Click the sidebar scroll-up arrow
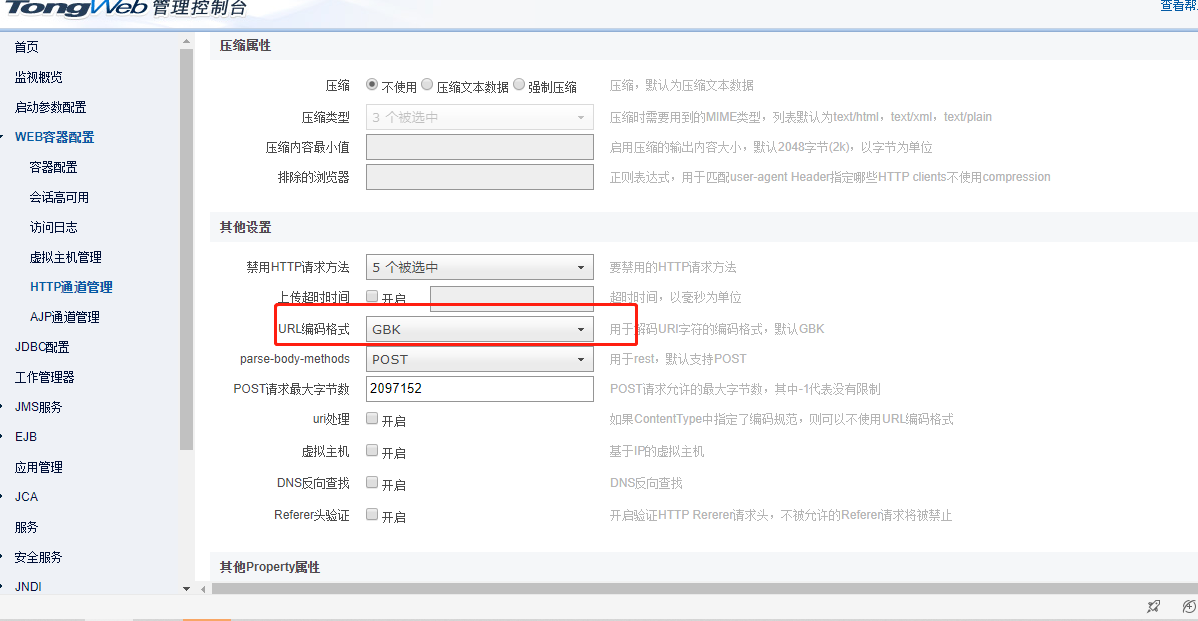The height and width of the screenshot is (621, 1198). tap(186, 42)
